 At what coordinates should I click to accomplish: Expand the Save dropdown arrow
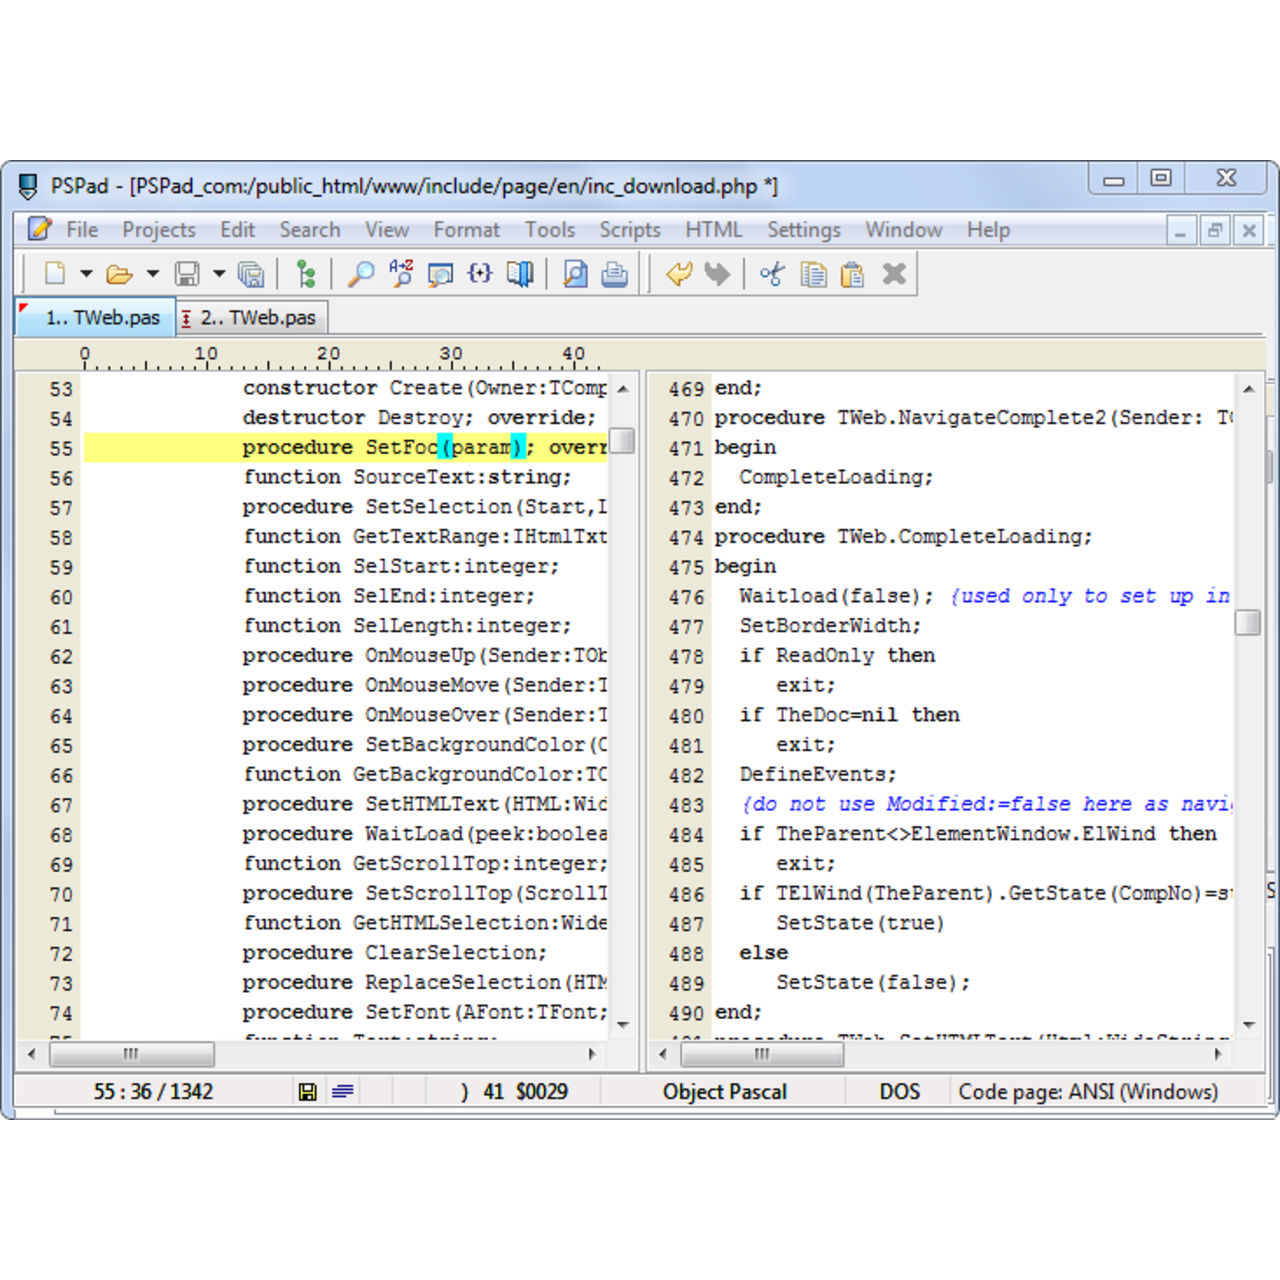(218, 274)
